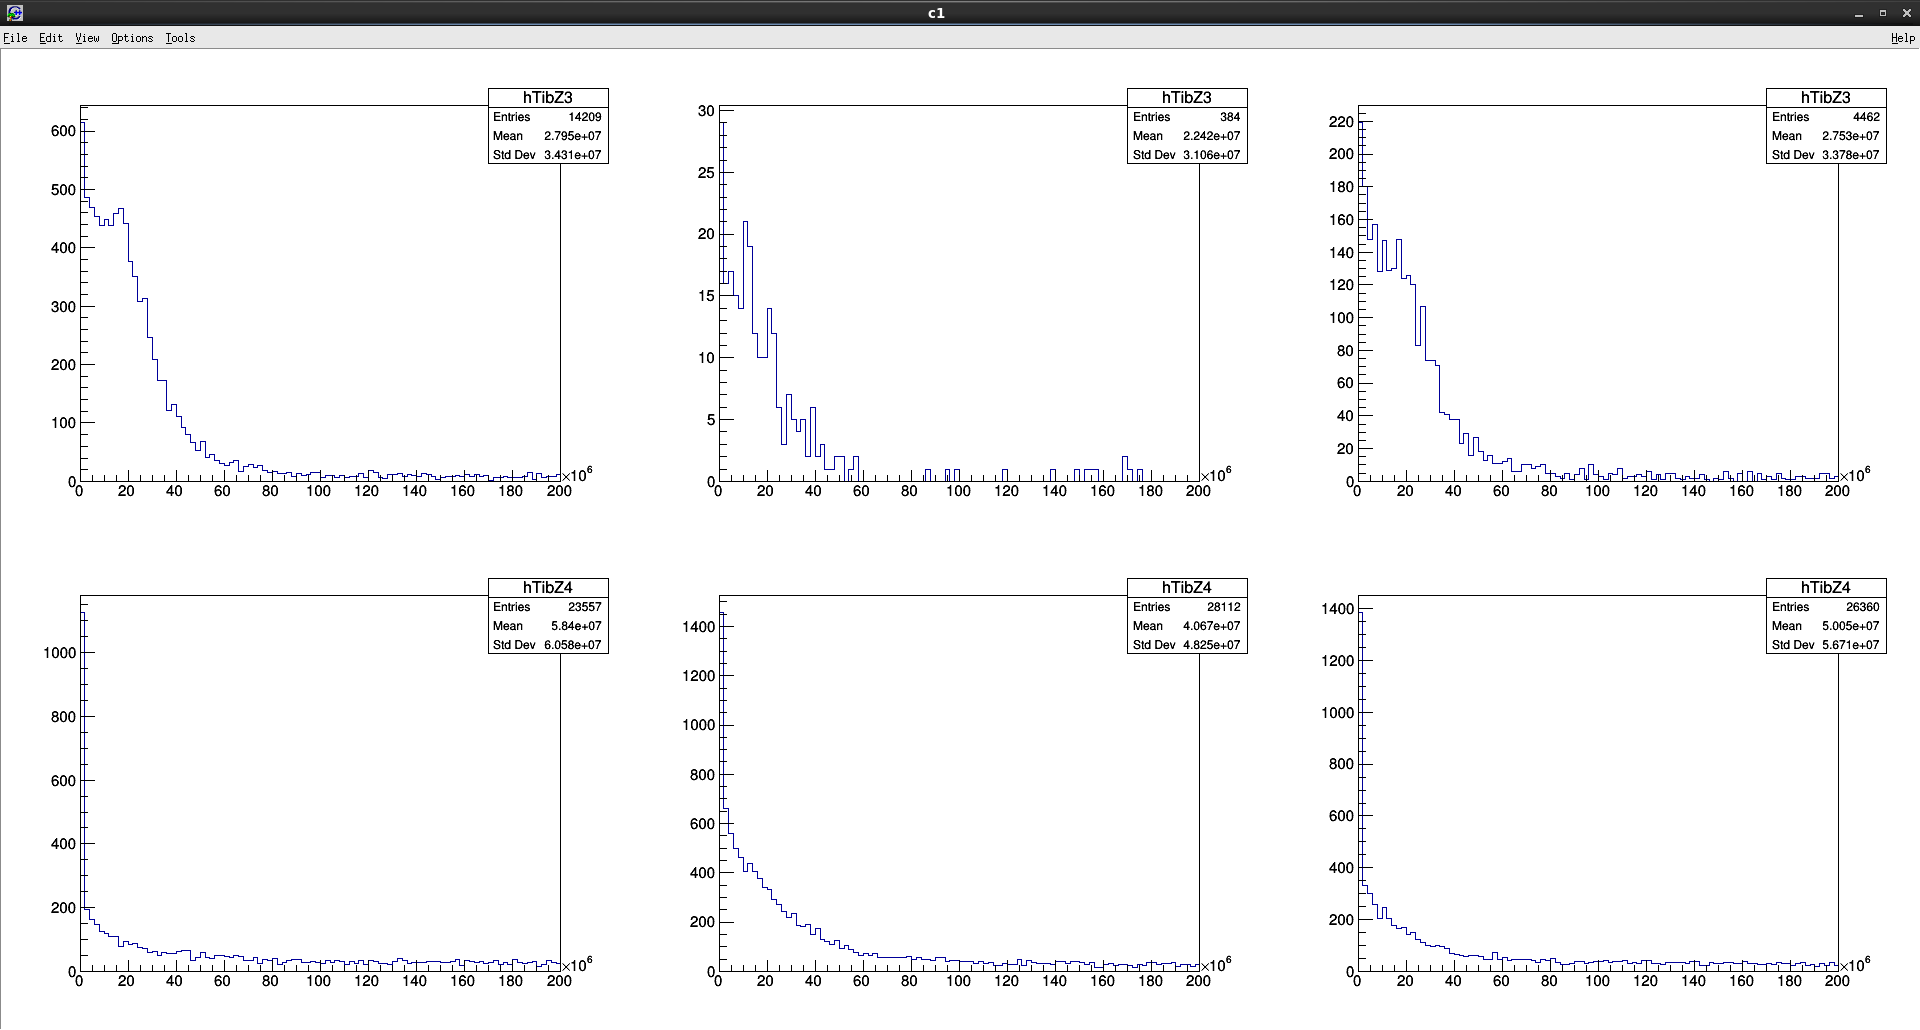The image size is (1920, 1030).
Task: Click the hTibZ4 stats box showing 28112 entries
Action: (1186, 616)
